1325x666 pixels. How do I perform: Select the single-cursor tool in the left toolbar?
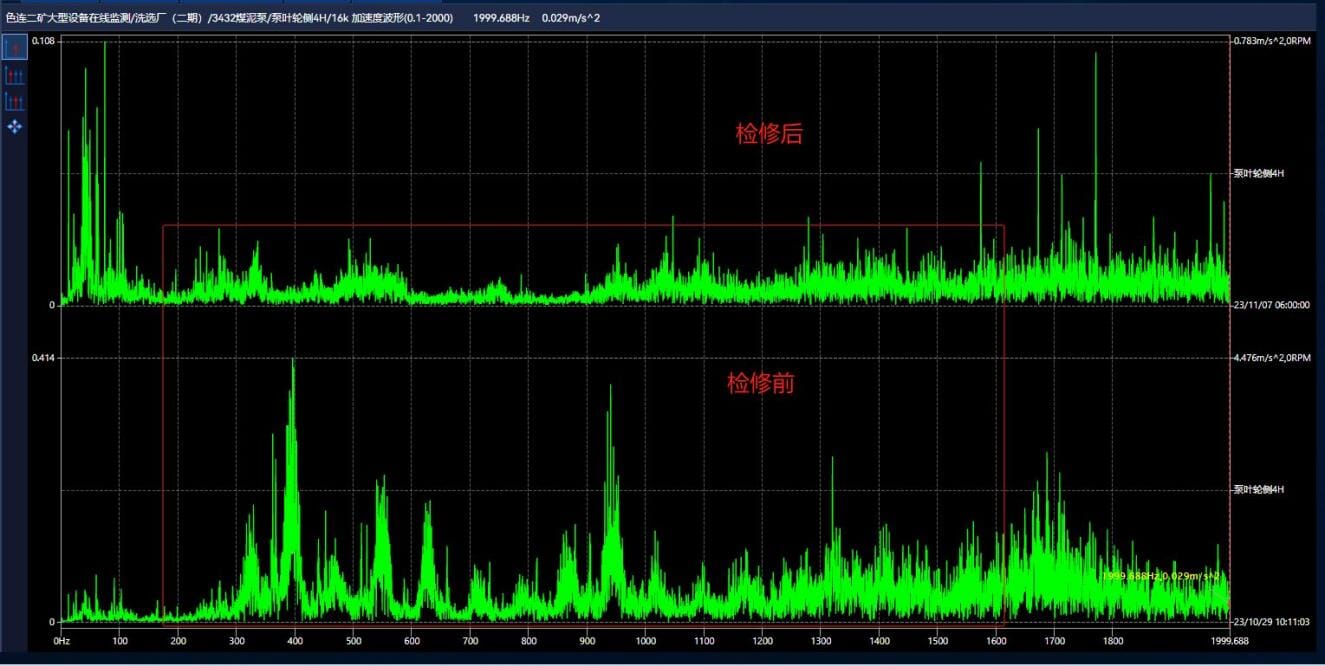15,48
